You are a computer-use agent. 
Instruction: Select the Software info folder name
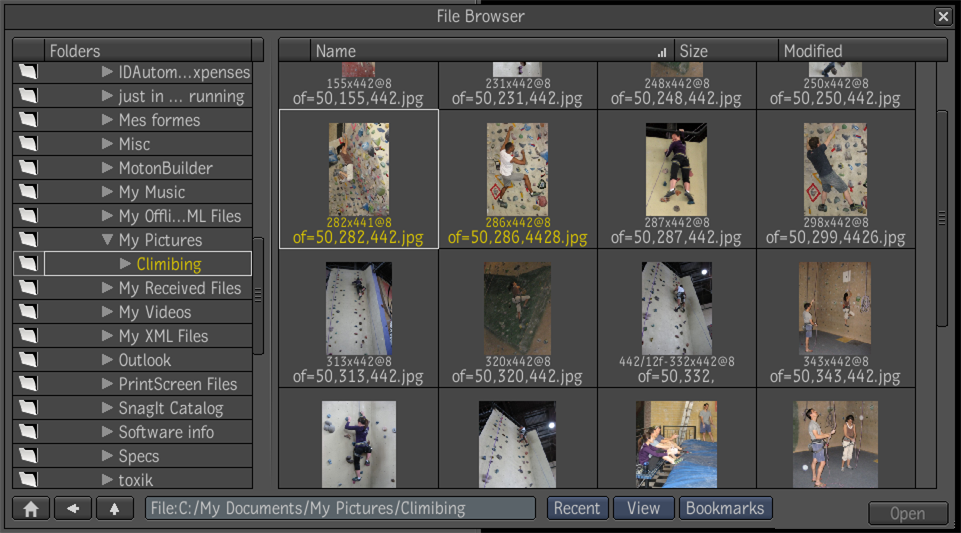click(166, 432)
